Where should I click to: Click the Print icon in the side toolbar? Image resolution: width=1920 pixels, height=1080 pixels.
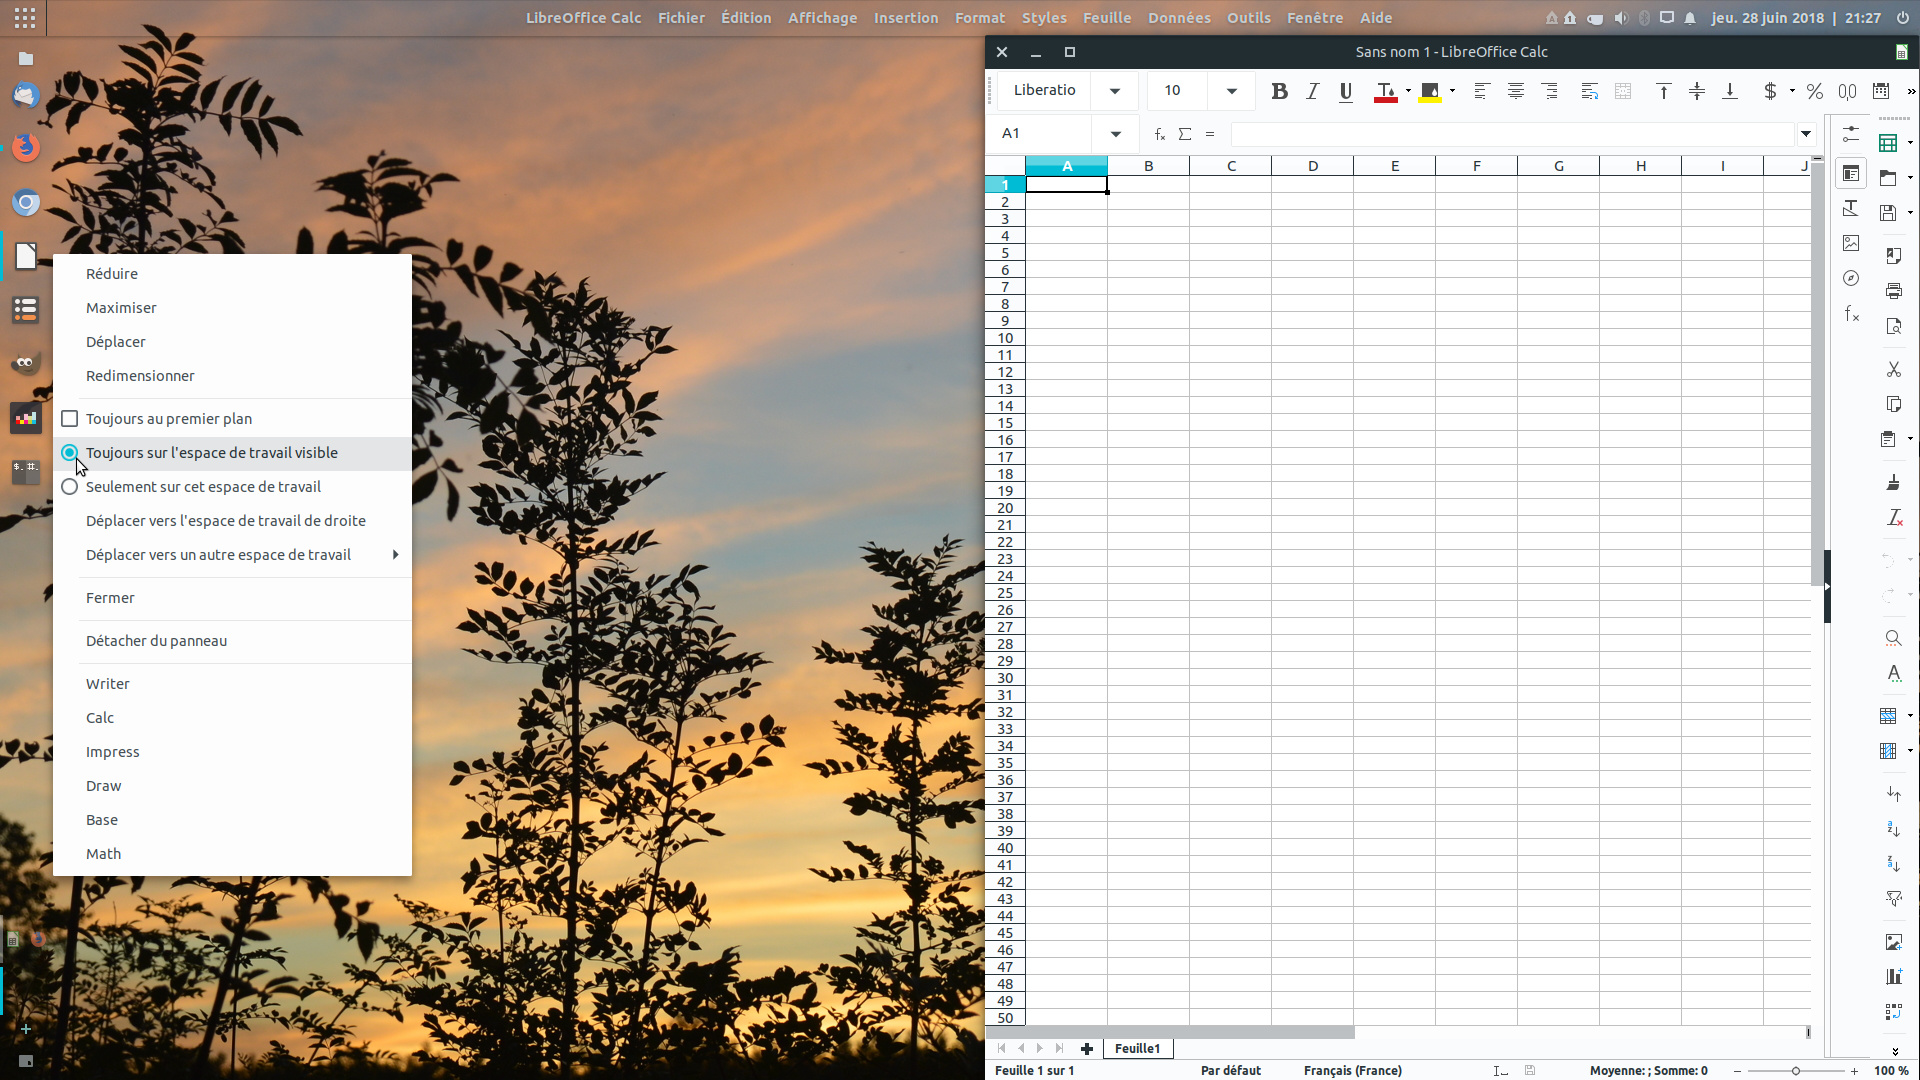pos(1893,291)
